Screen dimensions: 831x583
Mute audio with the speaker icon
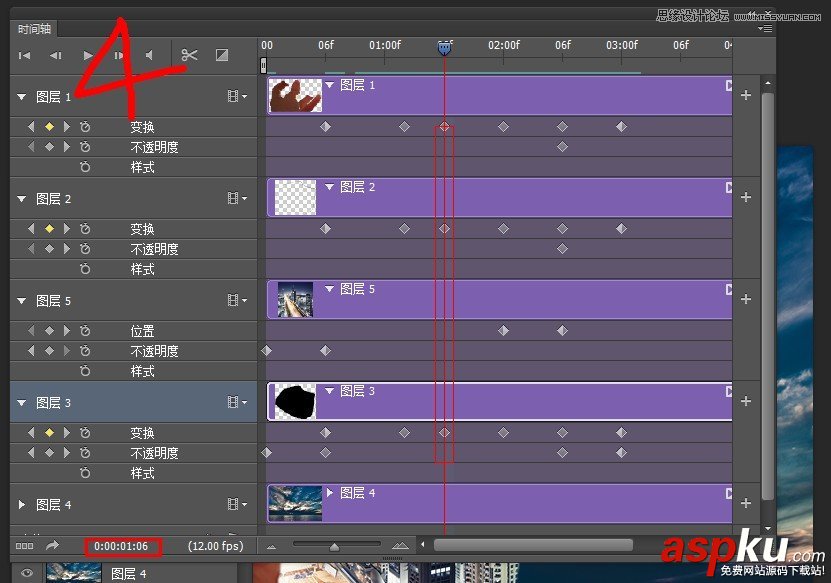pyautogui.click(x=151, y=55)
